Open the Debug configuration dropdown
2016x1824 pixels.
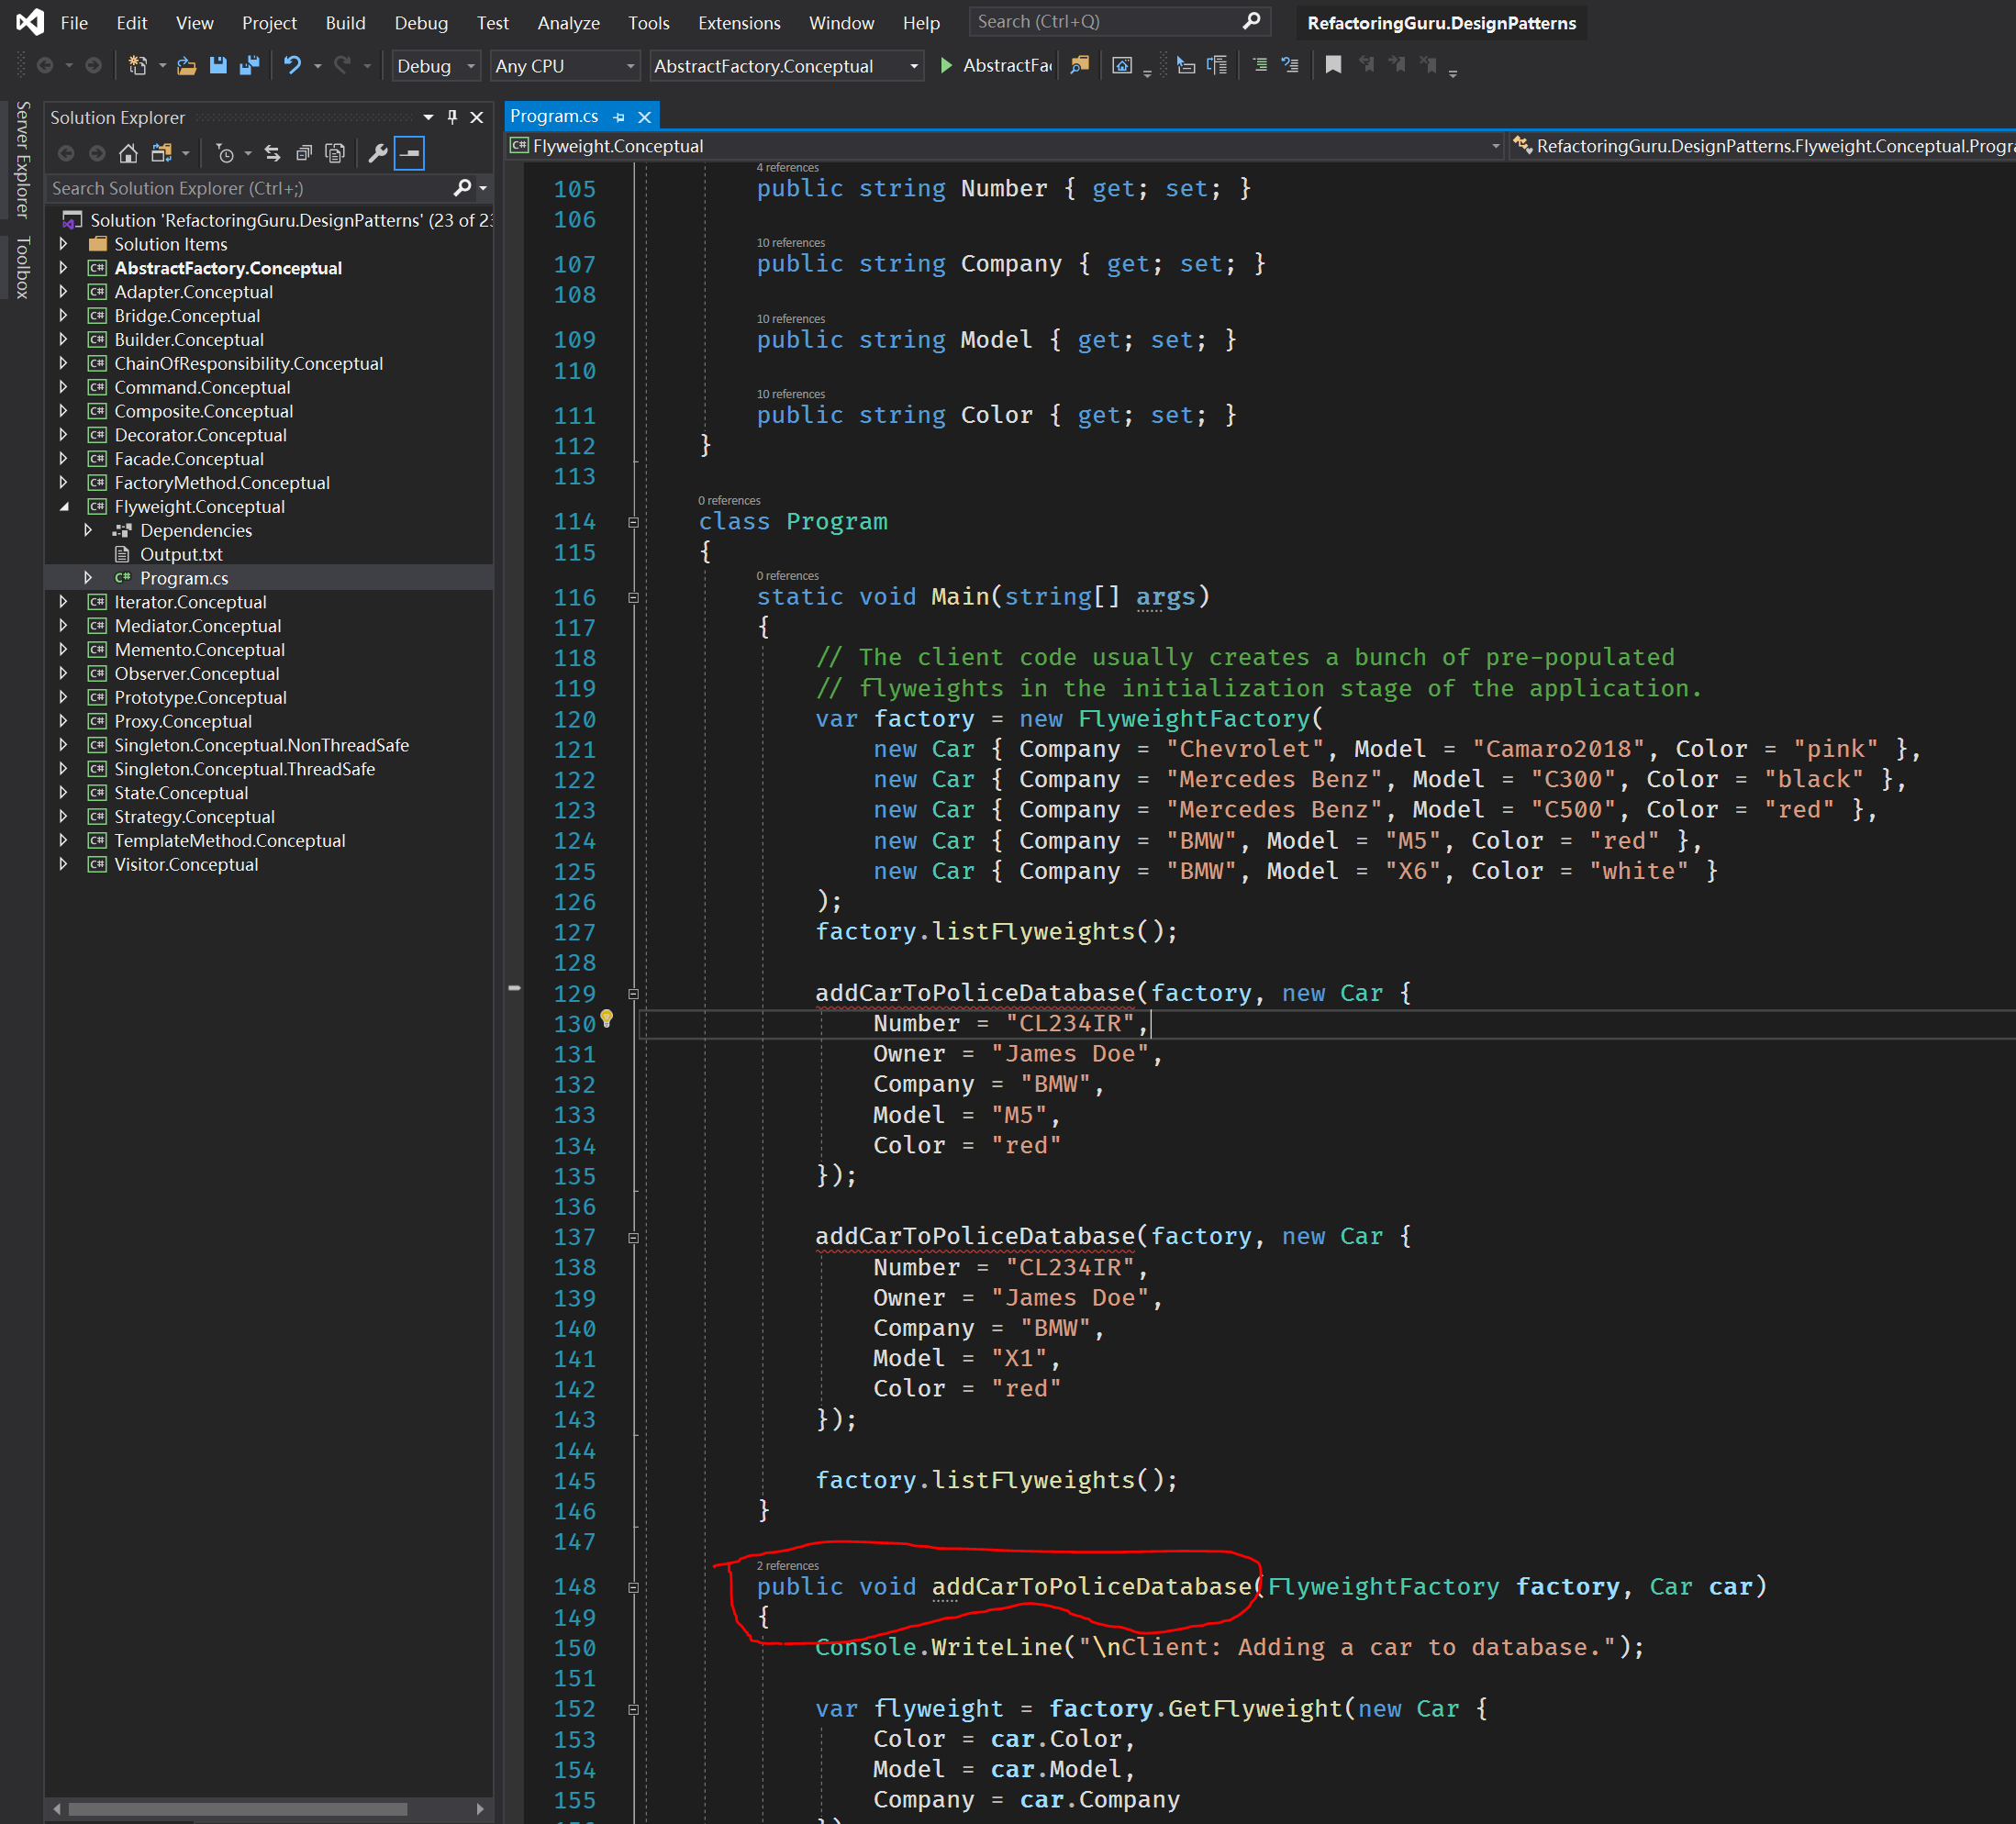[436, 66]
